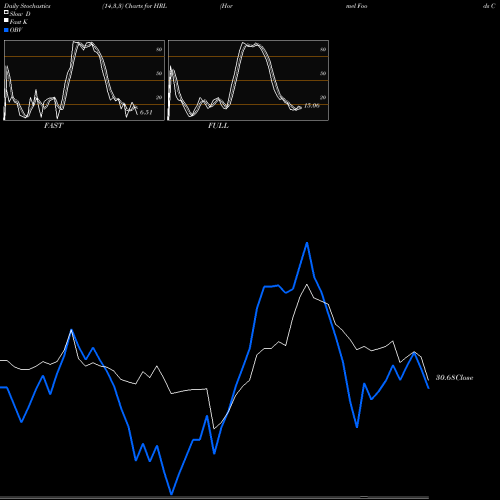Click the 80 axis label in FAST chart
The height and width of the screenshot is (500, 500).
(159, 49)
